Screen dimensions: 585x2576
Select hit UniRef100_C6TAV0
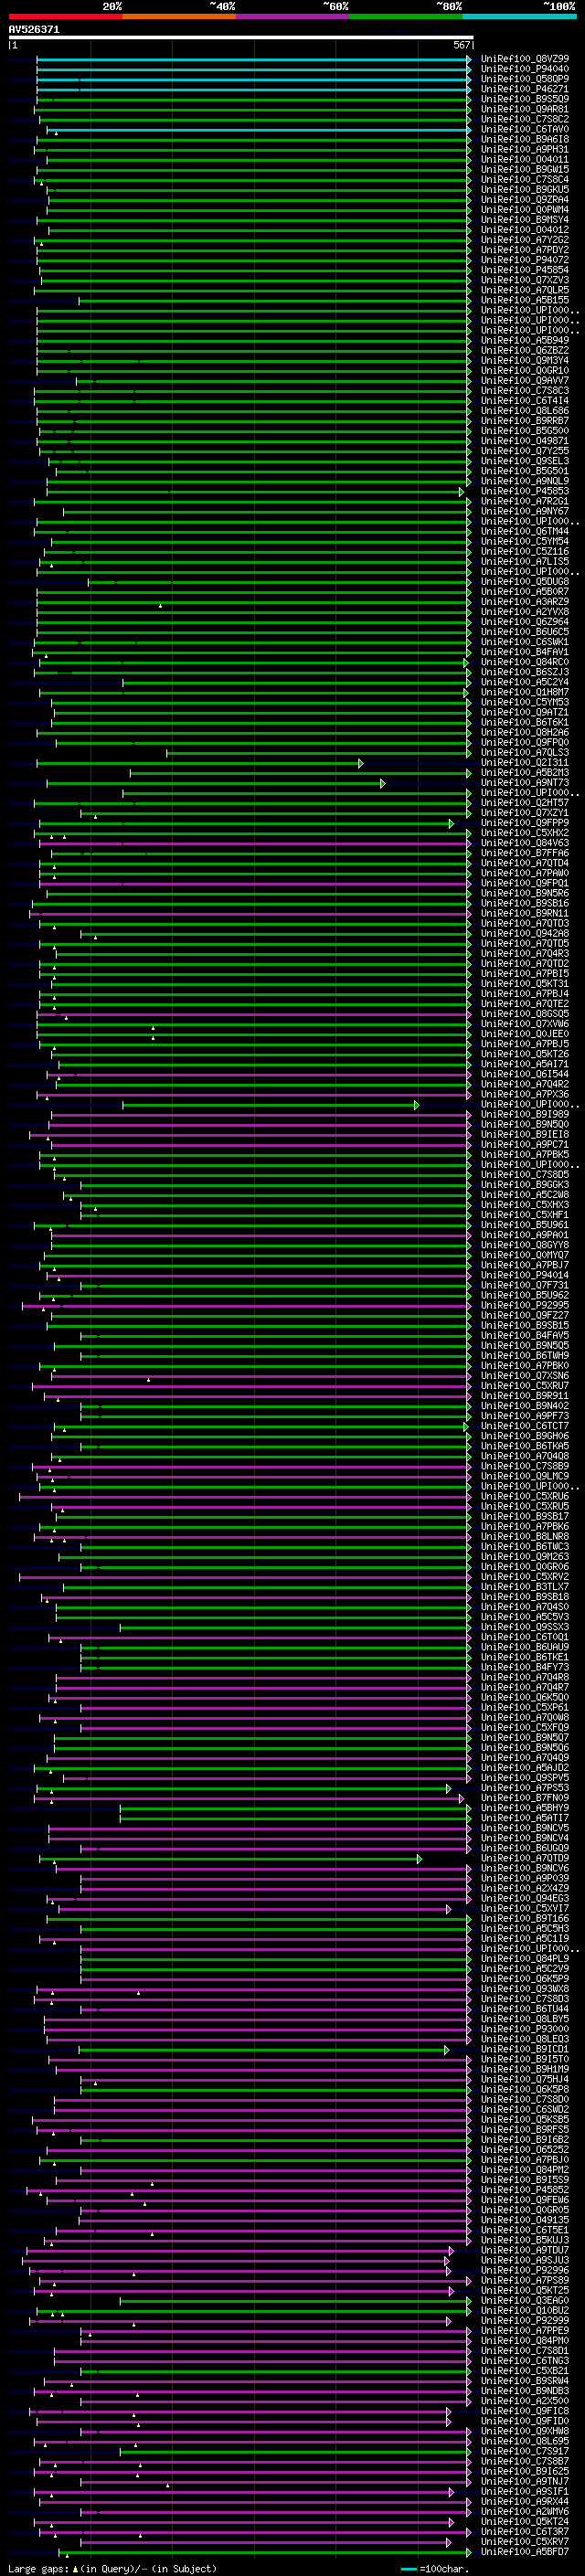tap(525, 129)
